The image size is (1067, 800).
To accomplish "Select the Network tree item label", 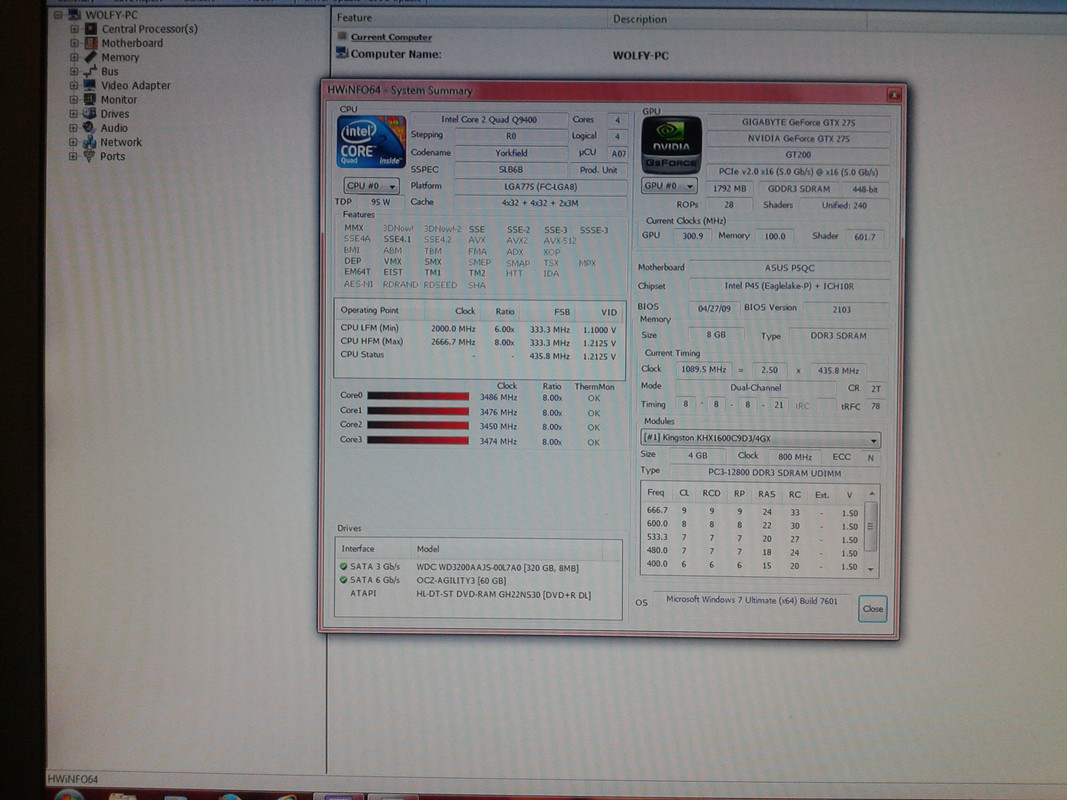I will (121, 142).
